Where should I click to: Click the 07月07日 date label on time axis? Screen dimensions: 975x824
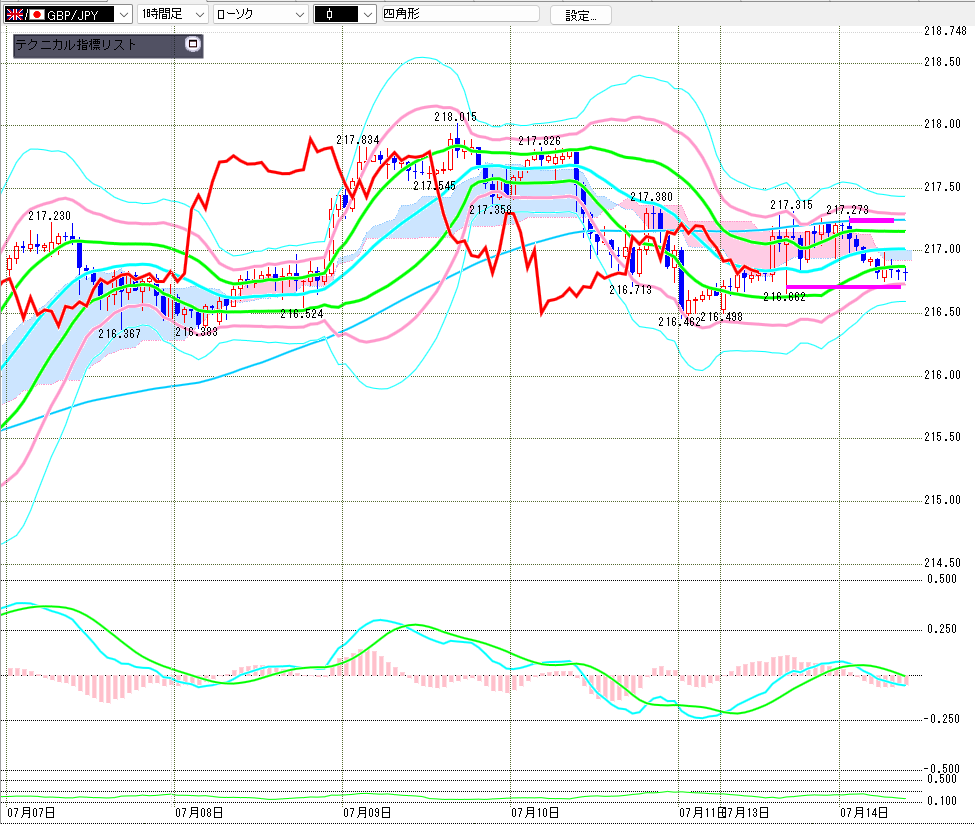tap(31, 812)
